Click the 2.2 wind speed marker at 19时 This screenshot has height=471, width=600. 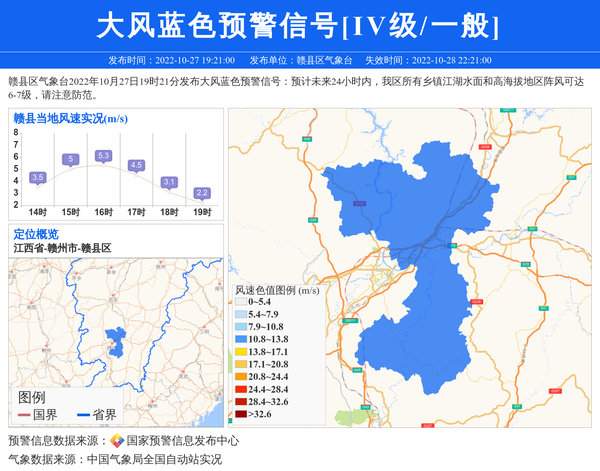tap(202, 192)
